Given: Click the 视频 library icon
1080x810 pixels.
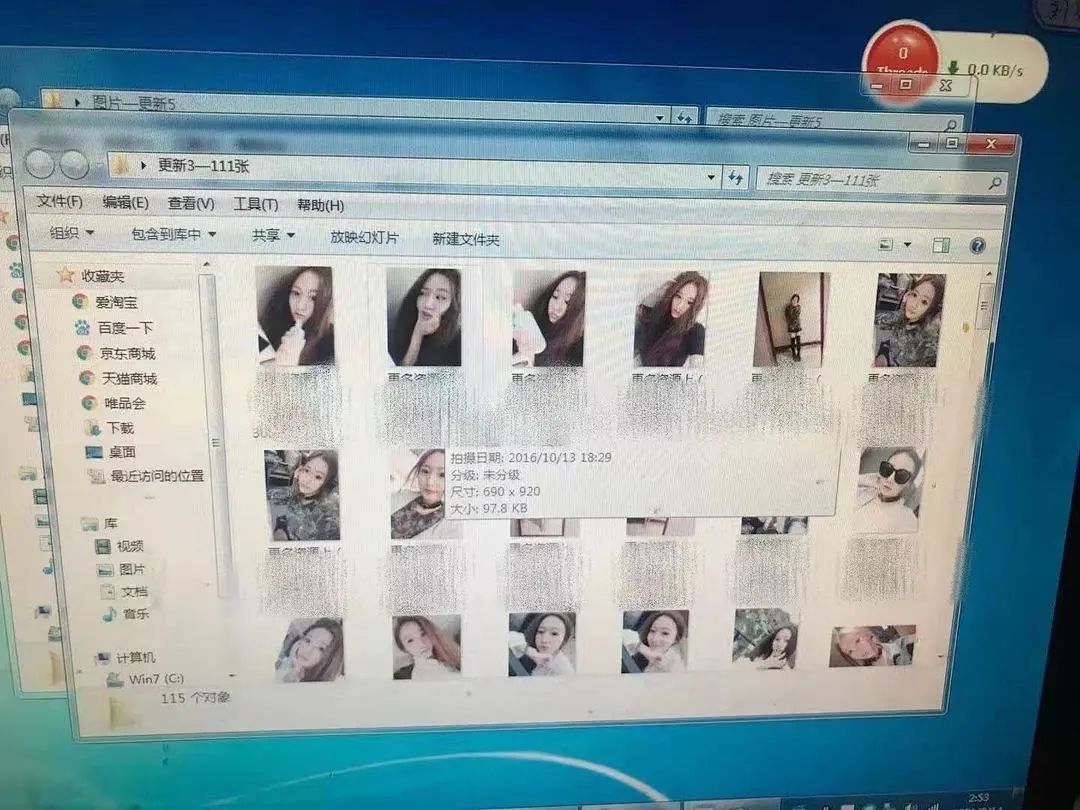Looking at the screenshot, I should click(x=103, y=546).
